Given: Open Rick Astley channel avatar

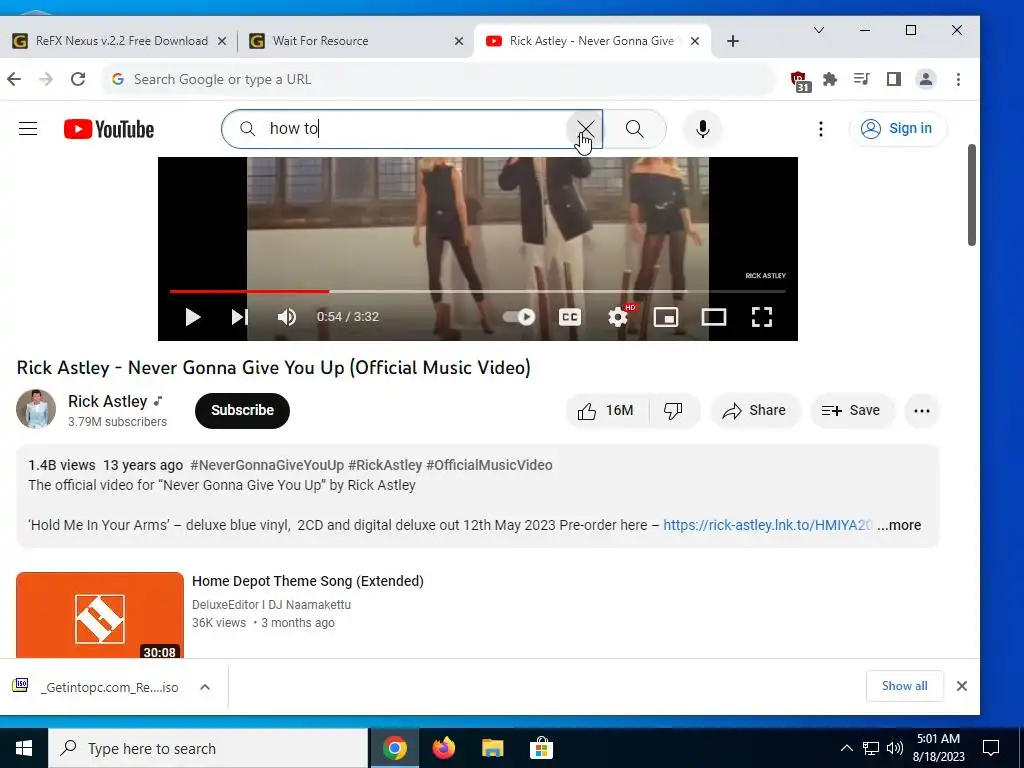Looking at the screenshot, I should [x=36, y=409].
